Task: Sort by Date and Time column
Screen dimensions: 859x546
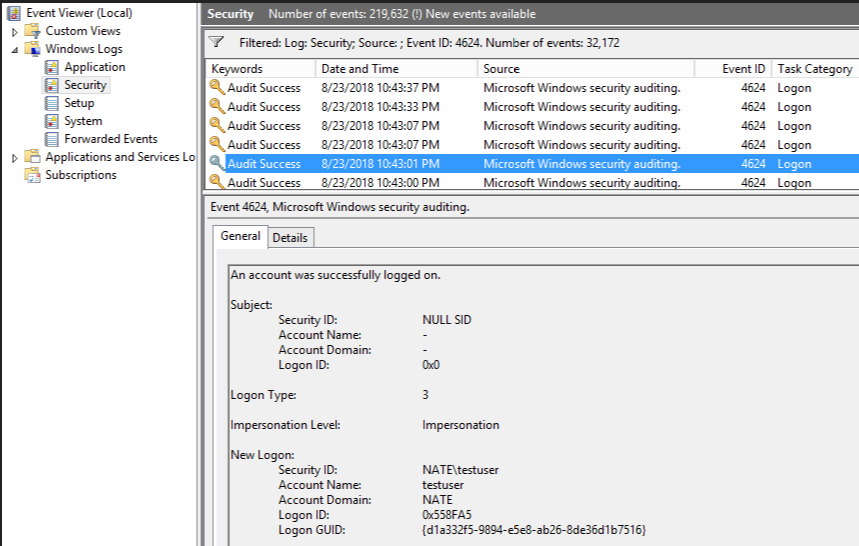Action: (x=359, y=69)
